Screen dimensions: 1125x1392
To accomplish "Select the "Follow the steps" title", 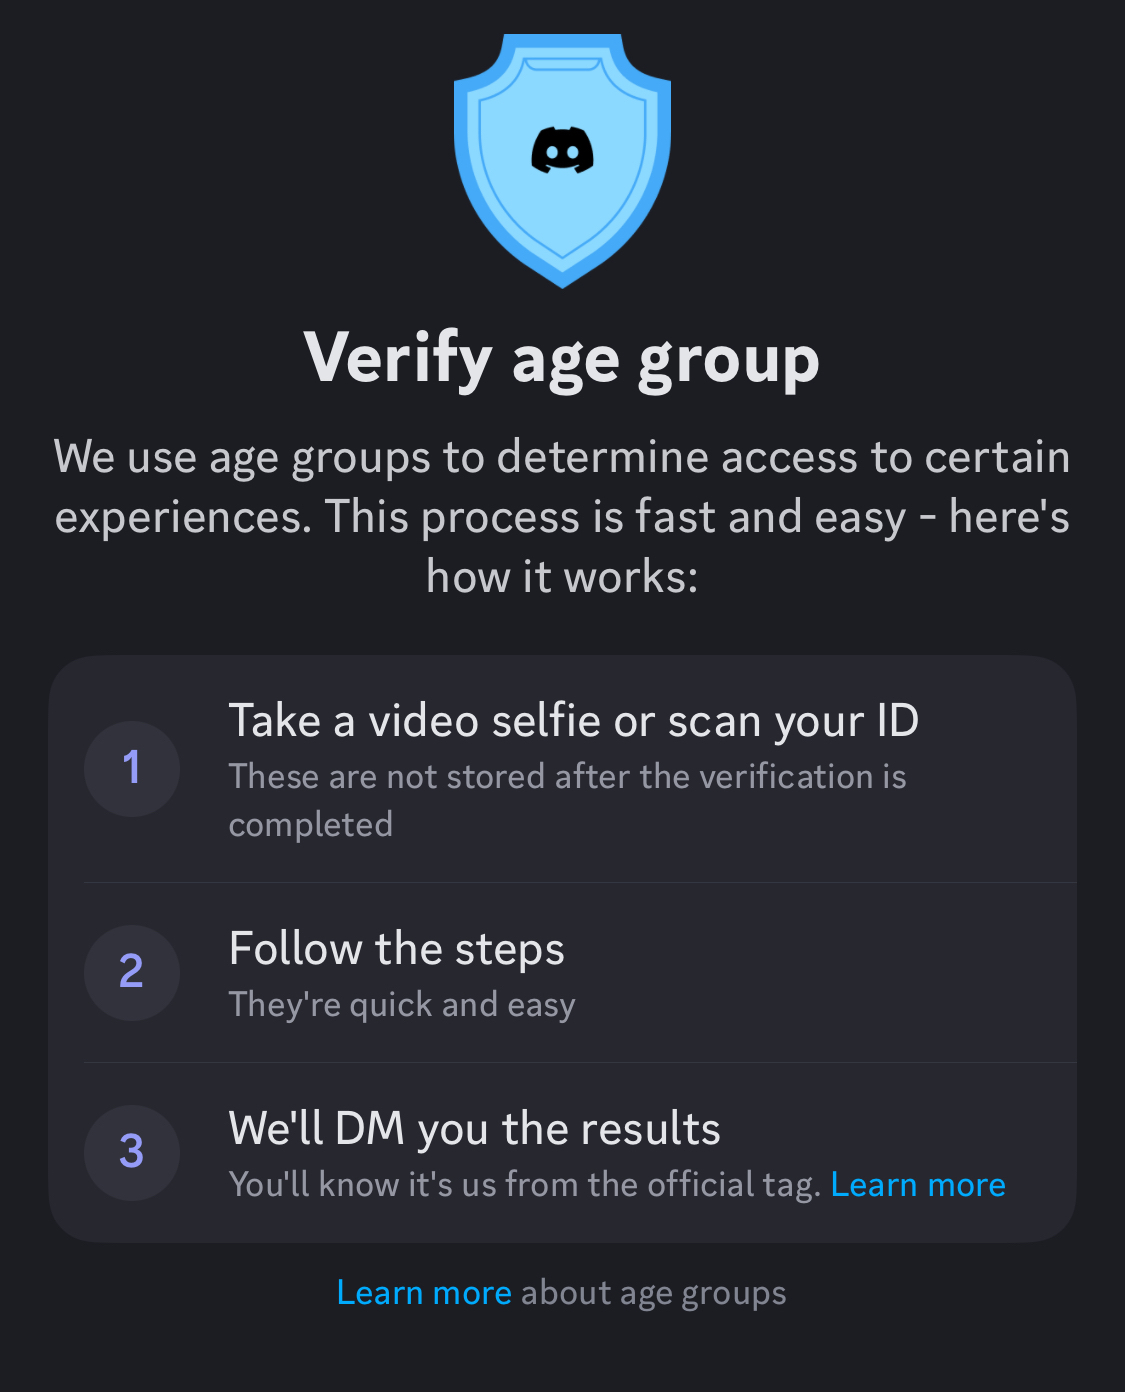I will pos(396,949).
